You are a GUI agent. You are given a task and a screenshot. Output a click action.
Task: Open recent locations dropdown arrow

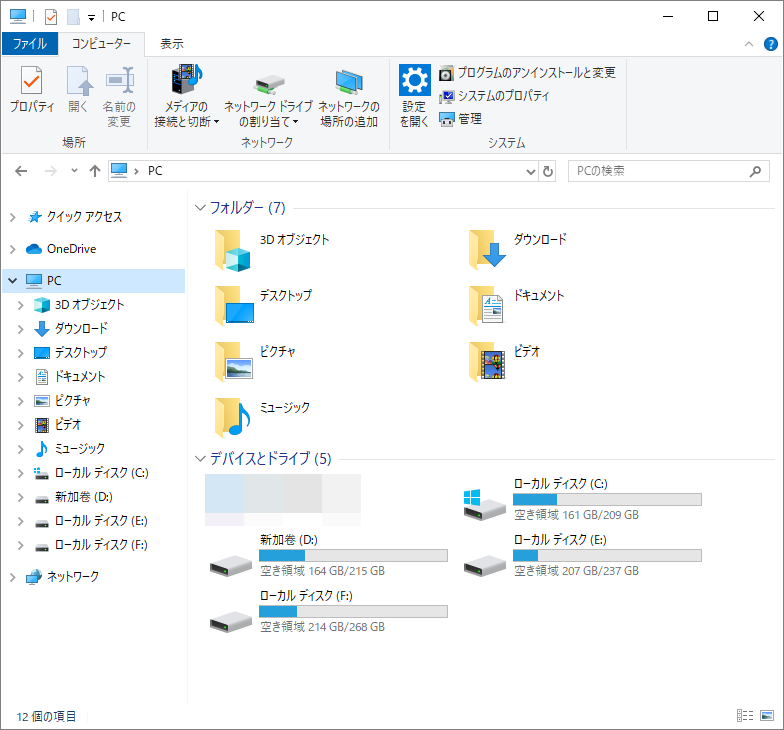coord(74,171)
